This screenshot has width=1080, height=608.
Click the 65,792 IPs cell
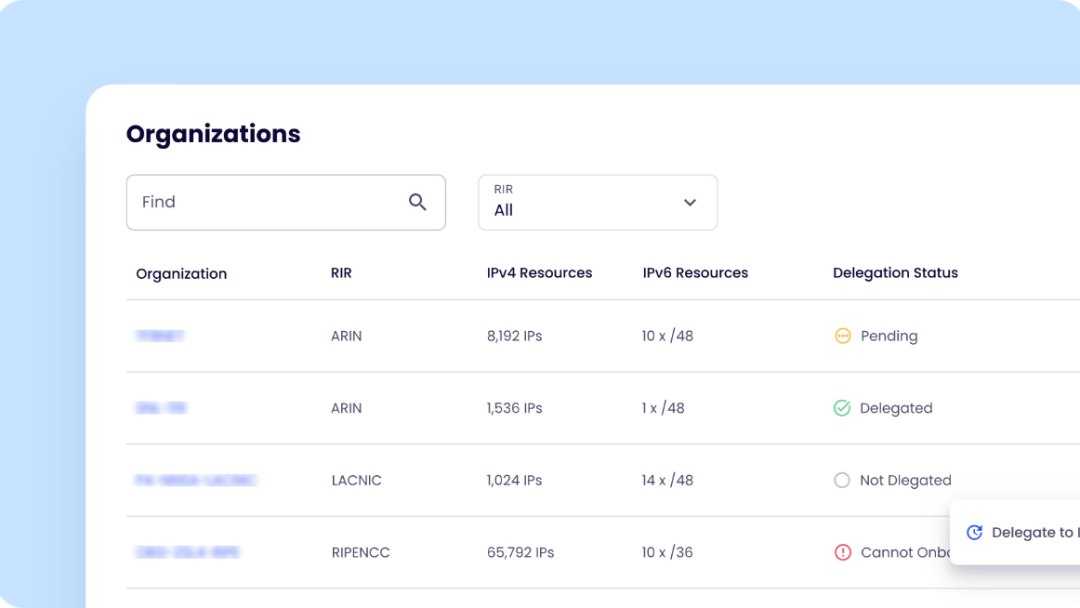click(x=520, y=552)
